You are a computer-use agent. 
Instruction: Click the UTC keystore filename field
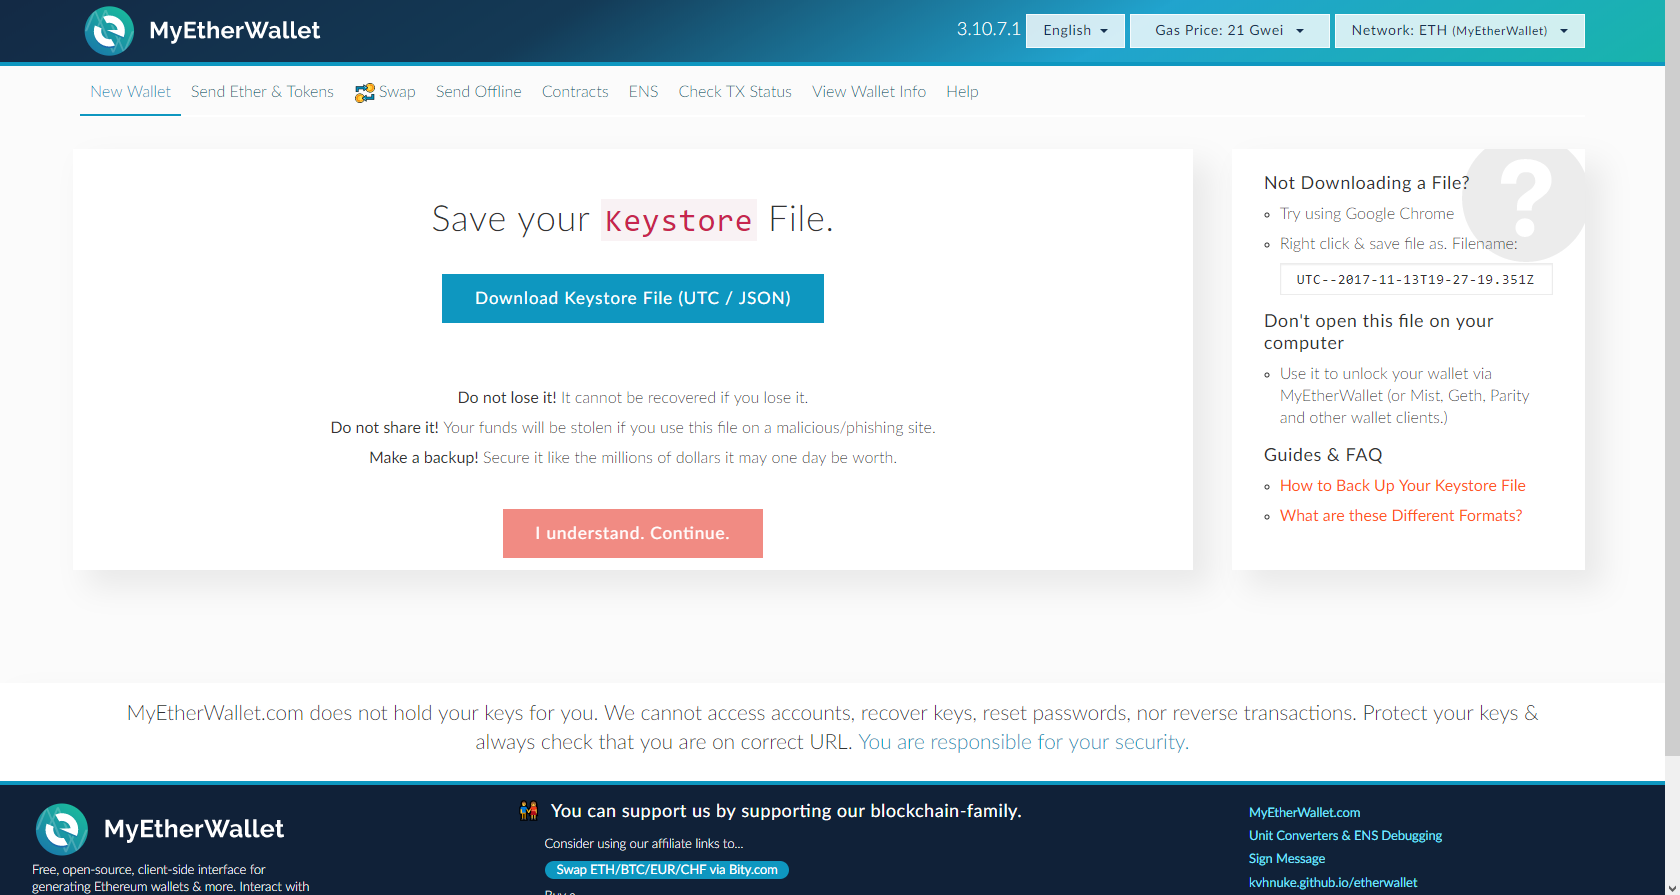[x=1416, y=280]
